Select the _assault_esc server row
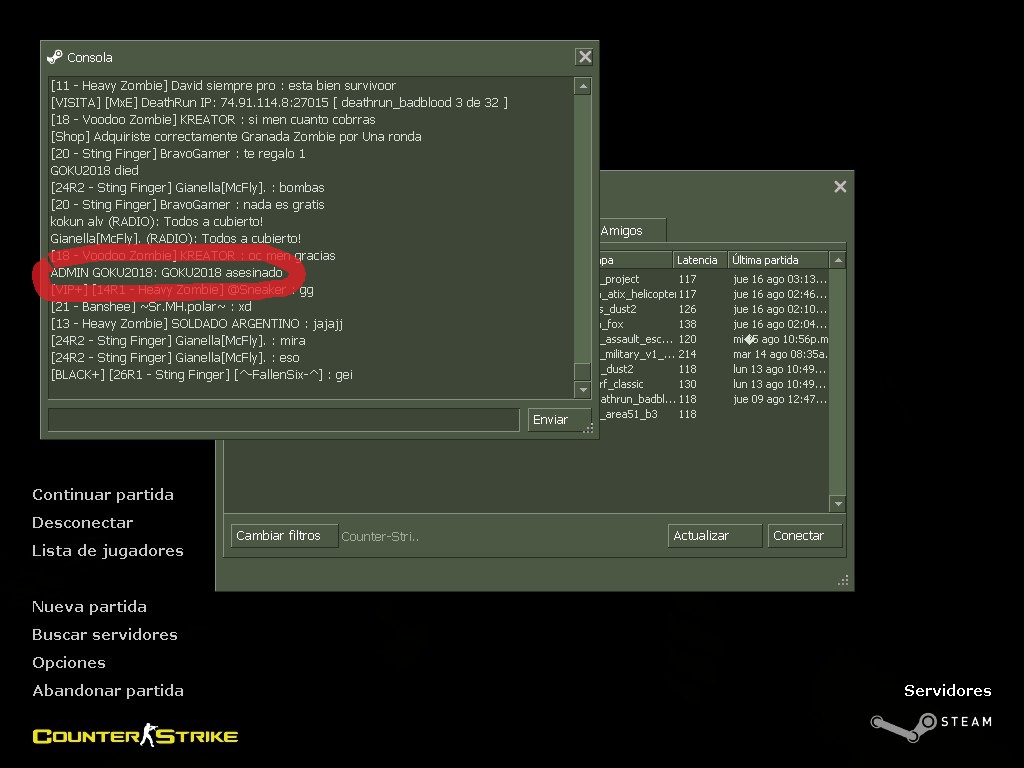The height and width of the screenshot is (768, 1024). [x=714, y=339]
